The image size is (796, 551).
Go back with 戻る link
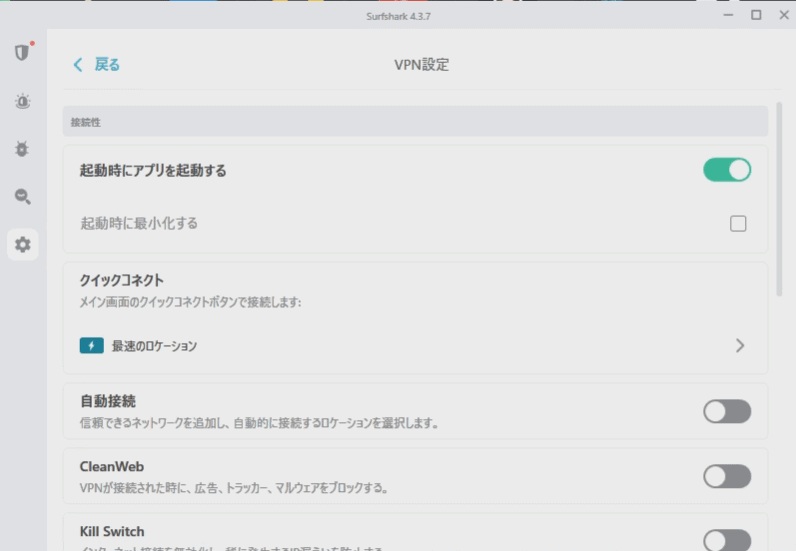click(107, 64)
